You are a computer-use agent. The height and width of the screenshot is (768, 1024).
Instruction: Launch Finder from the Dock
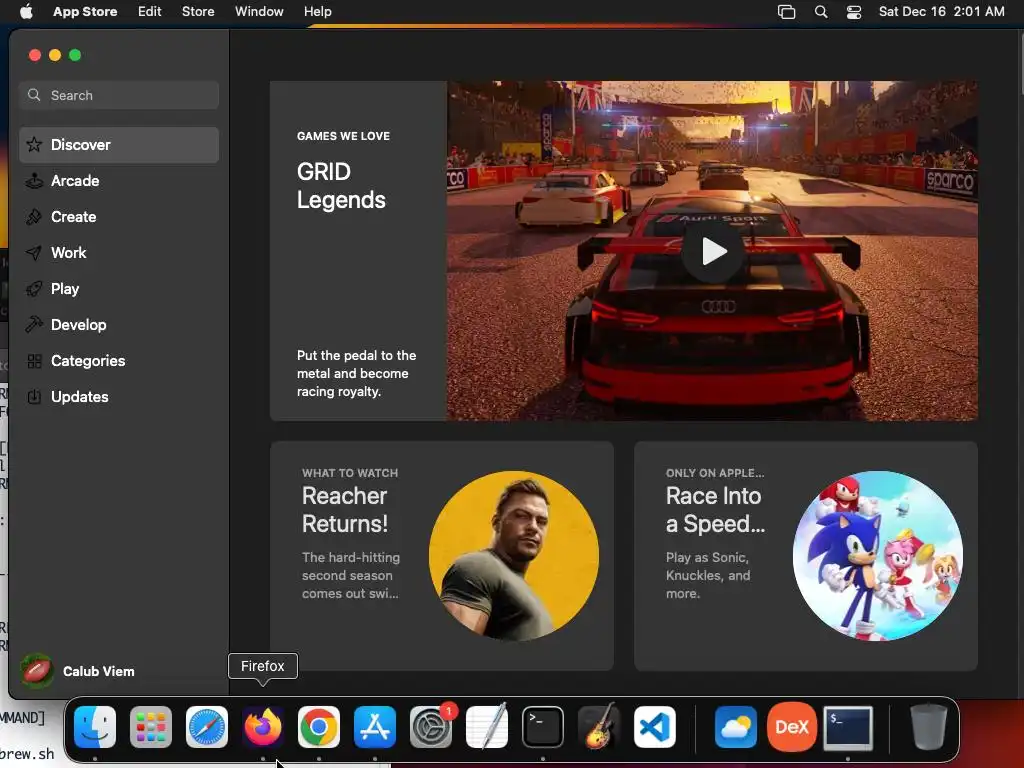95,727
